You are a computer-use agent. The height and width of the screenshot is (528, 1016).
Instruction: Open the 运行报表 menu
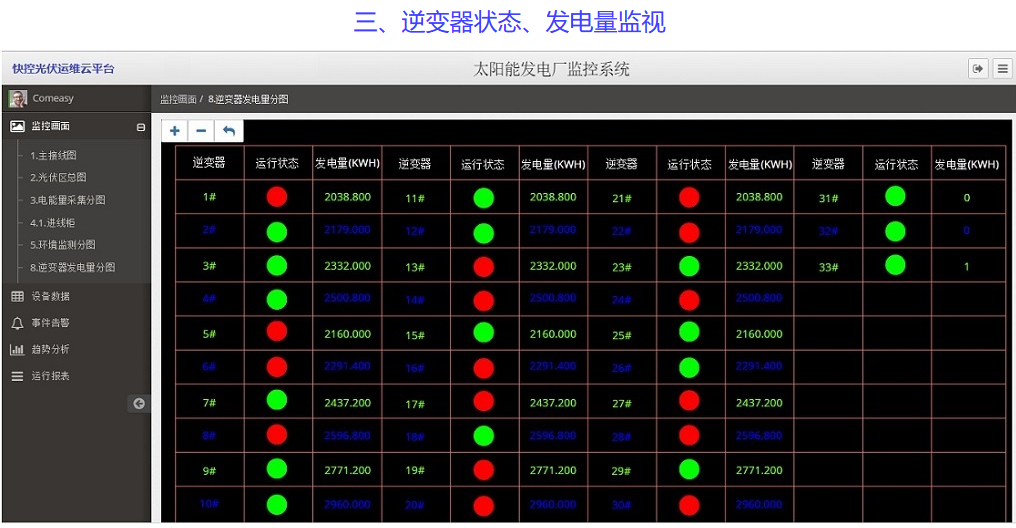click(51, 376)
